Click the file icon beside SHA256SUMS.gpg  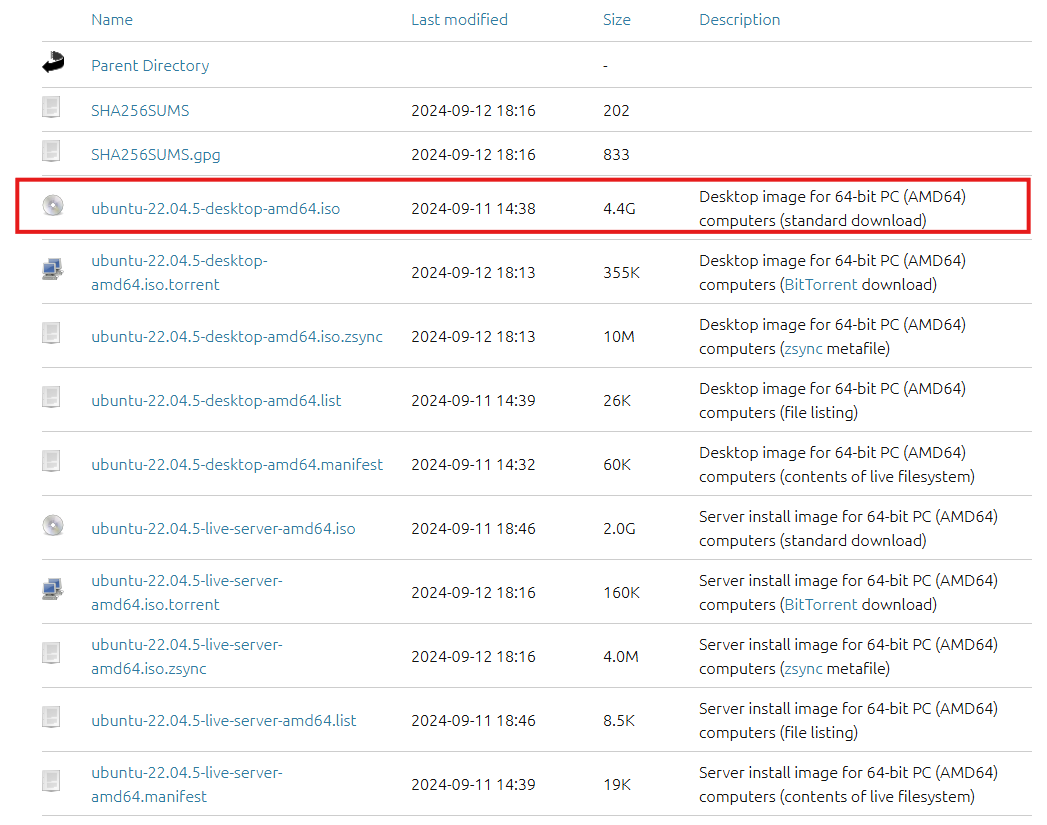(x=51, y=151)
